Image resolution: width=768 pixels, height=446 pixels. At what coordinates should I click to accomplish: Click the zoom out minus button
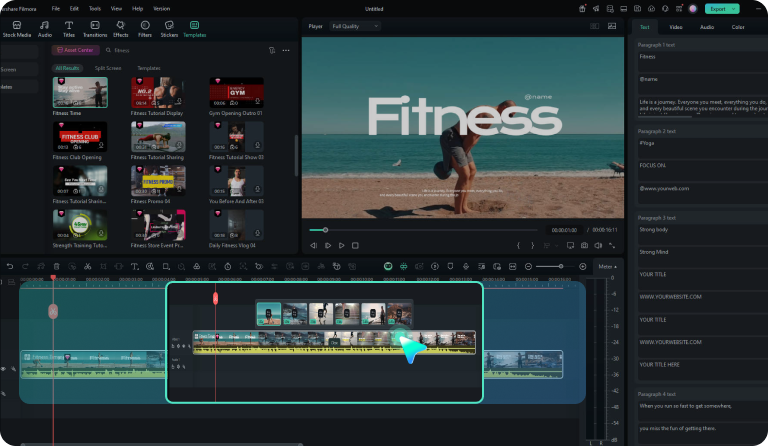528,266
